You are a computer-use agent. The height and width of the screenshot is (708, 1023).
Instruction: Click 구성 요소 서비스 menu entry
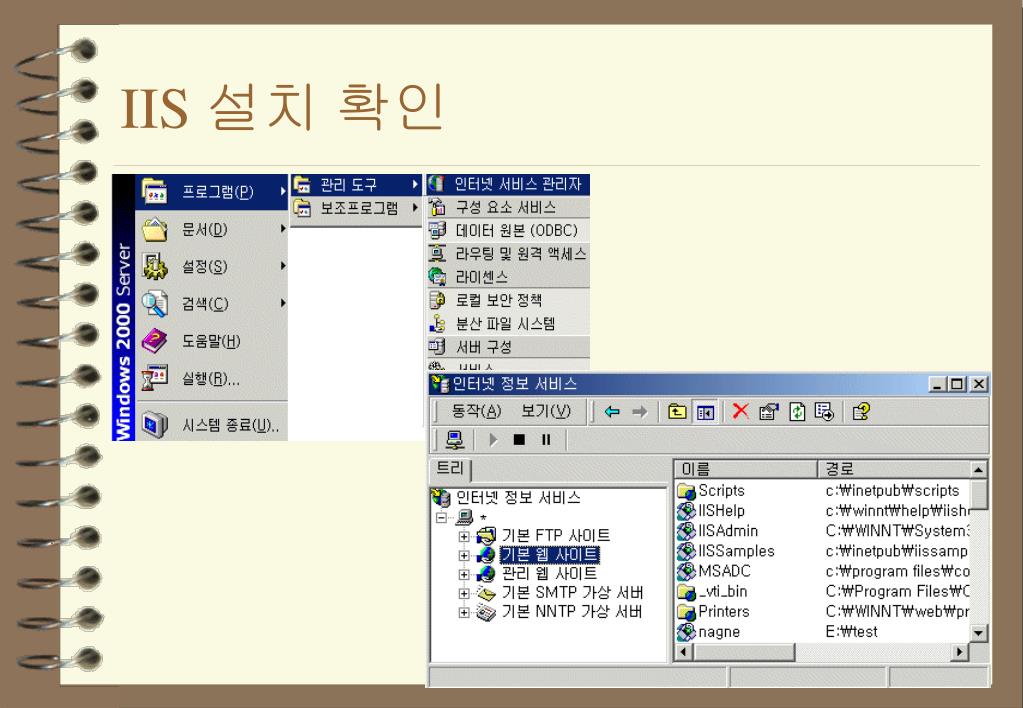pos(508,208)
